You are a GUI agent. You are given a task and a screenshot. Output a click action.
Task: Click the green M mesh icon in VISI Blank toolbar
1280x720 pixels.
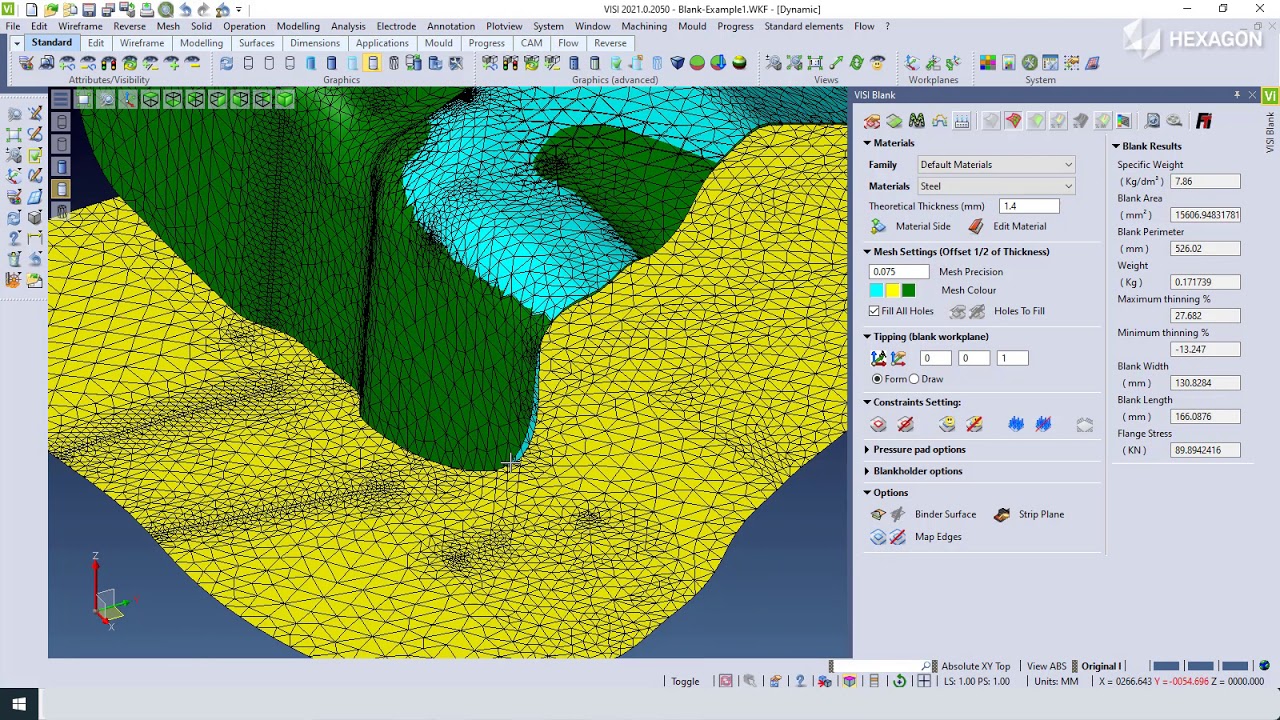[x=916, y=121]
